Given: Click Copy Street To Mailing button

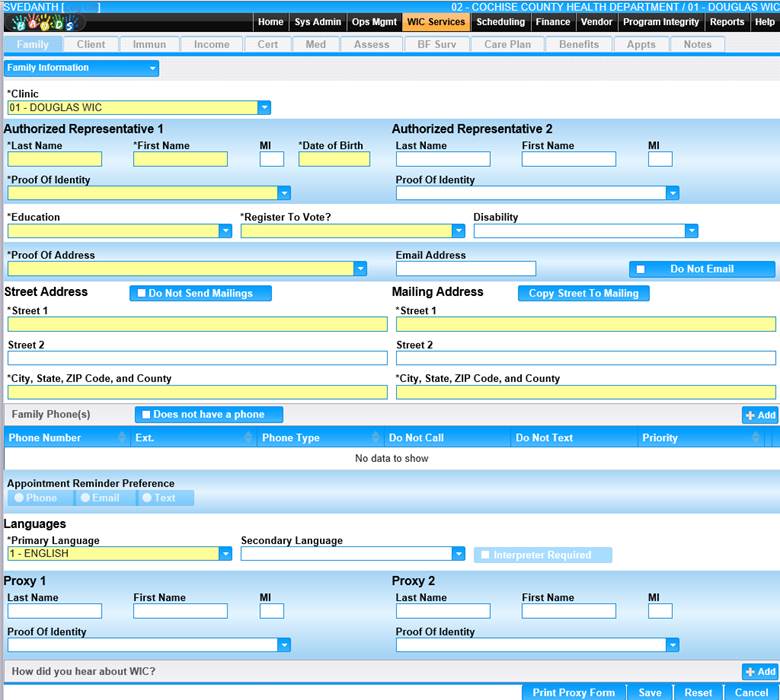Looking at the screenshot, I should pyautogui.click(x=583, y=293).
